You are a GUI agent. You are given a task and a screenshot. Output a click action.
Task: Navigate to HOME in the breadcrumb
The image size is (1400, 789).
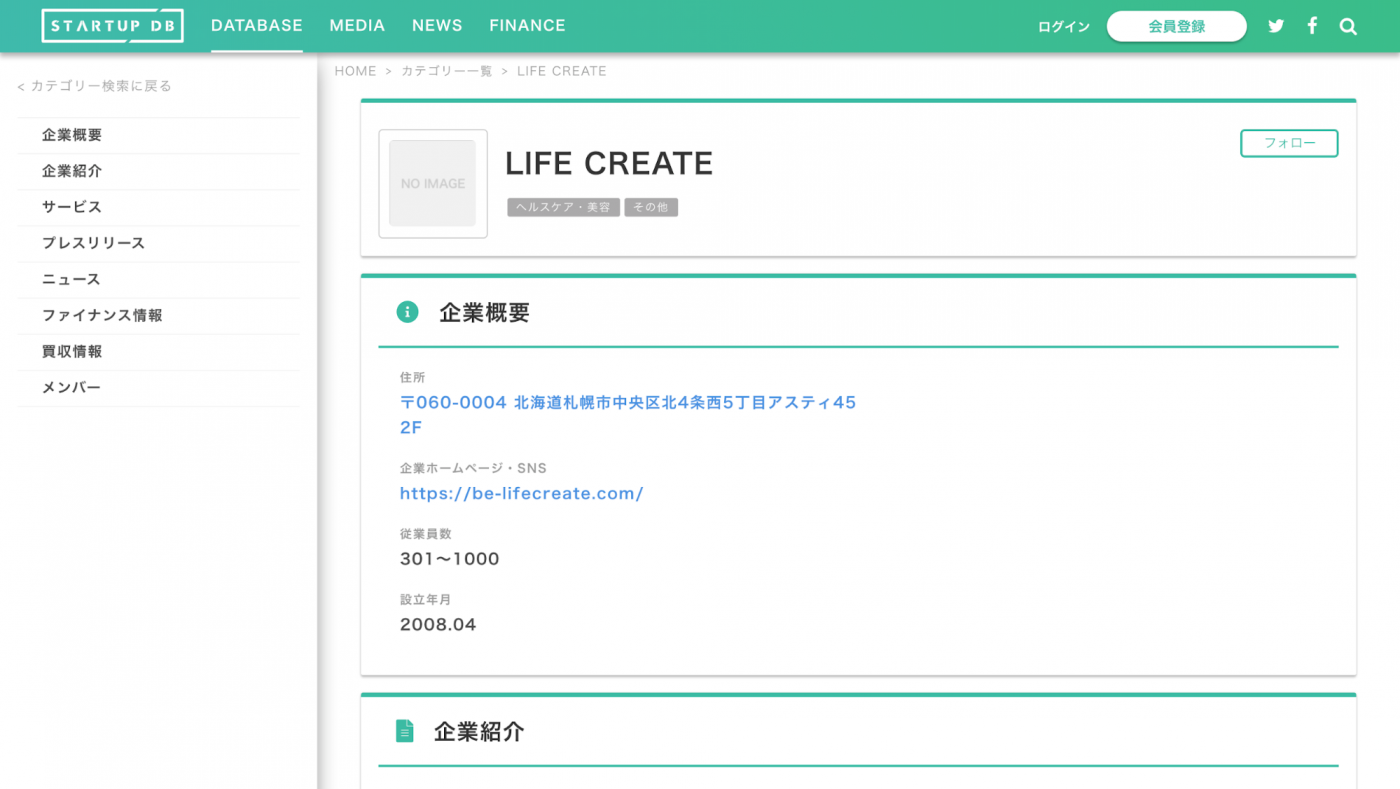(x=356, y=70)
